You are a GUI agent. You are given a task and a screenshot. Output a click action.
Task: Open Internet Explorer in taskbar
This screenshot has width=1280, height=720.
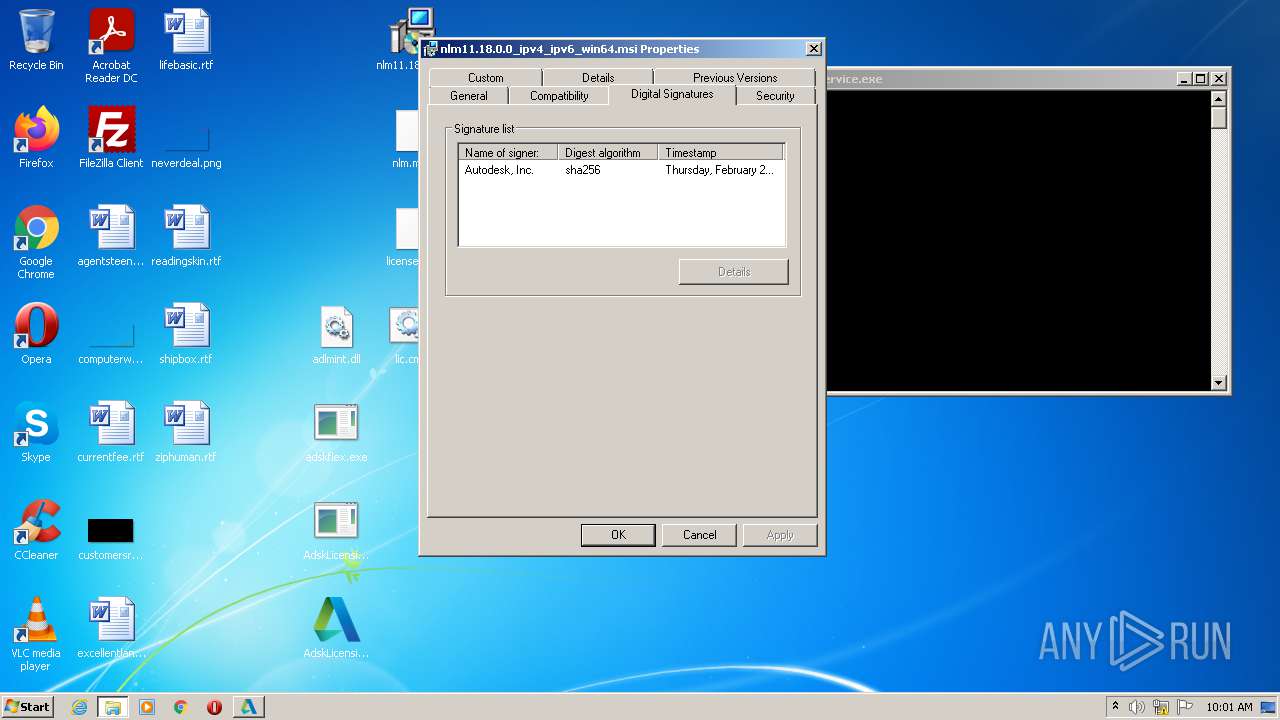79,707
